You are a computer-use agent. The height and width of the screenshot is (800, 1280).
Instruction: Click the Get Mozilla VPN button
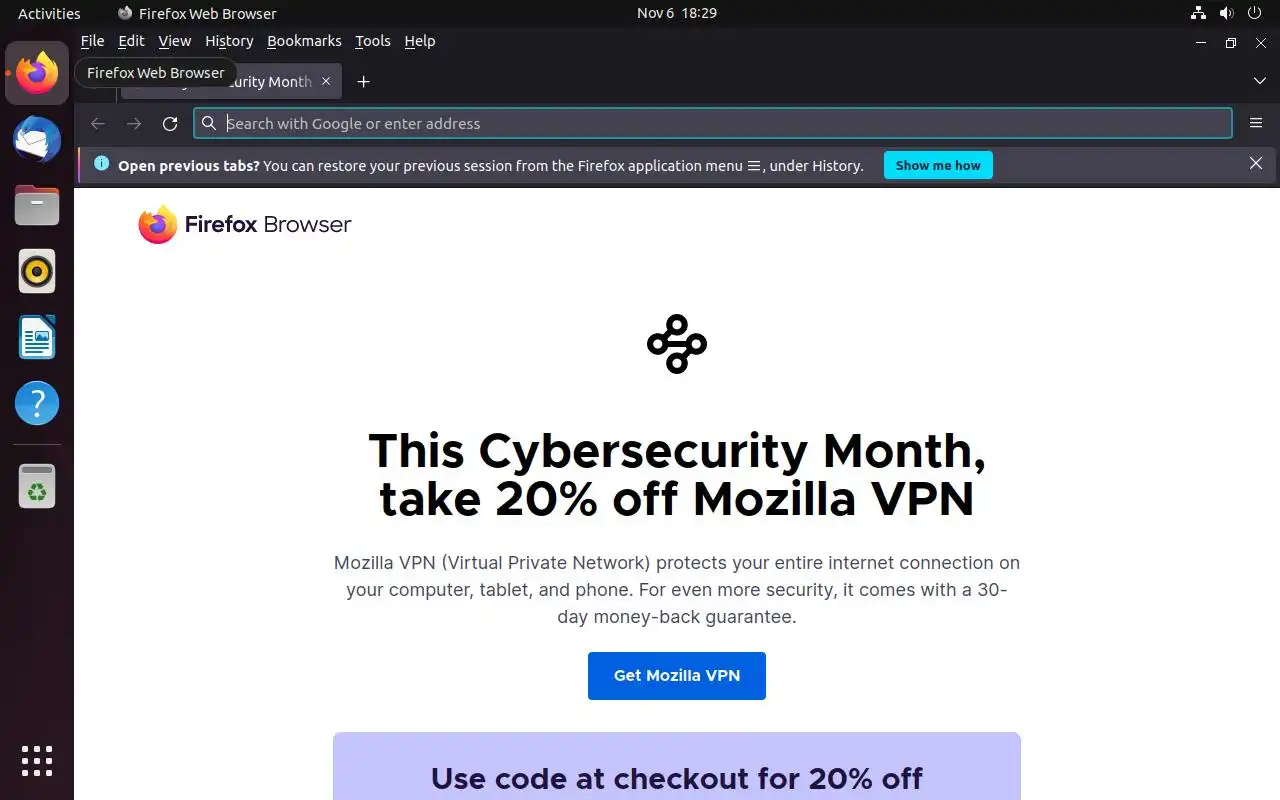coord(676,676)
